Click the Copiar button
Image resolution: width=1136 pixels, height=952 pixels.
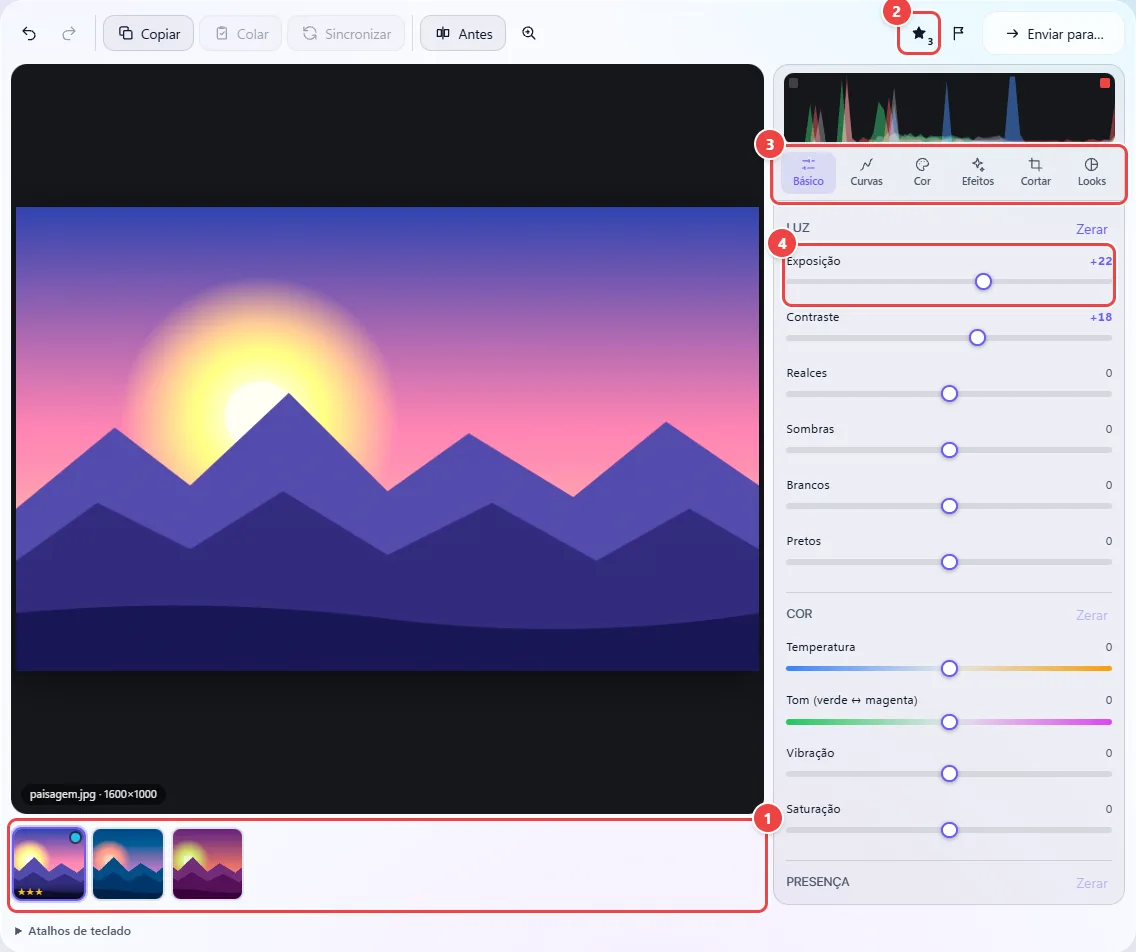149,33
